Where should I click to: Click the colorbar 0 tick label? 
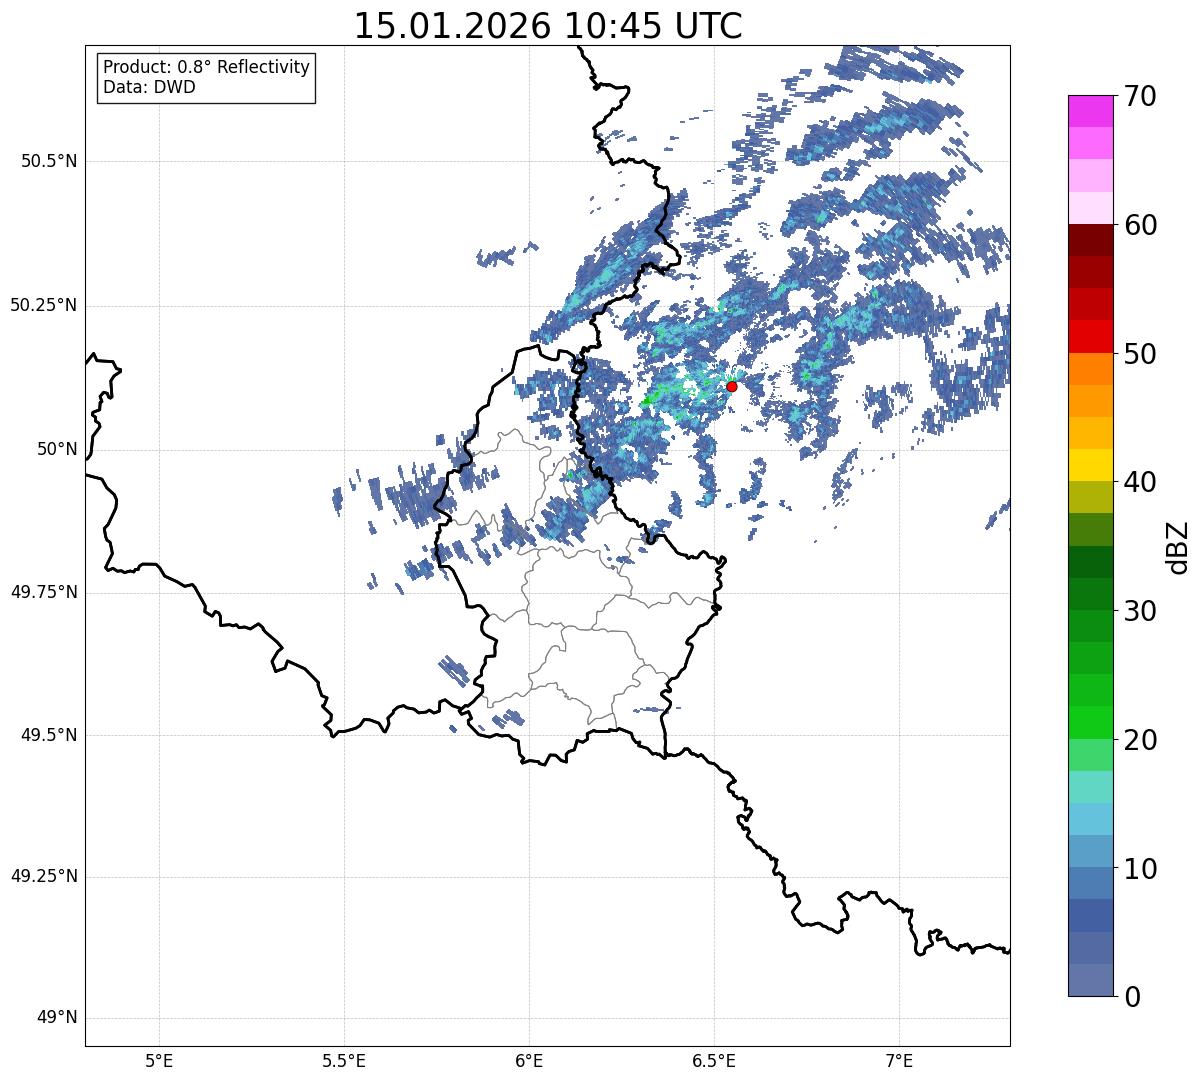tap(1132, 997)
